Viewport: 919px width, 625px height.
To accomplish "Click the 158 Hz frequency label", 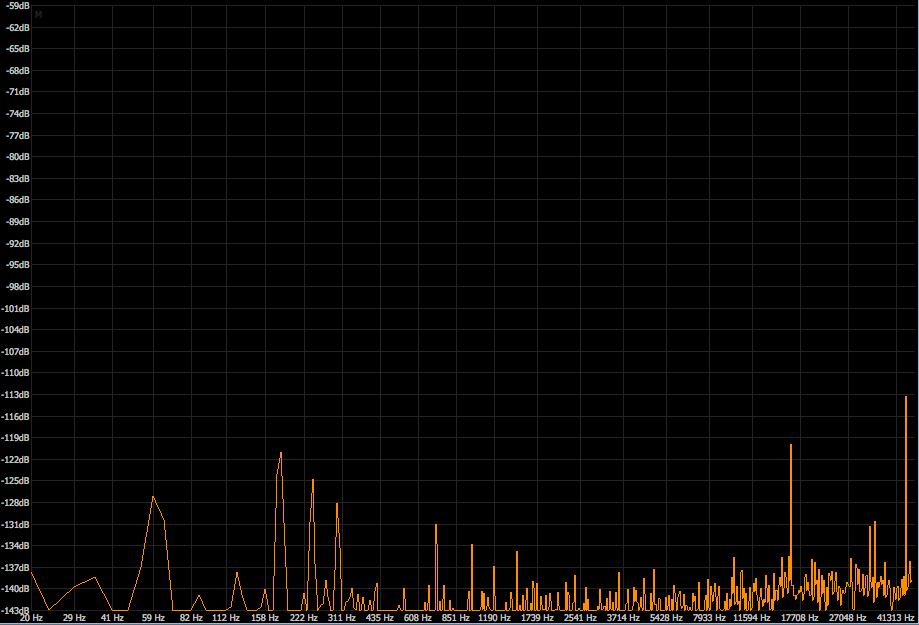I will point(265,617).
